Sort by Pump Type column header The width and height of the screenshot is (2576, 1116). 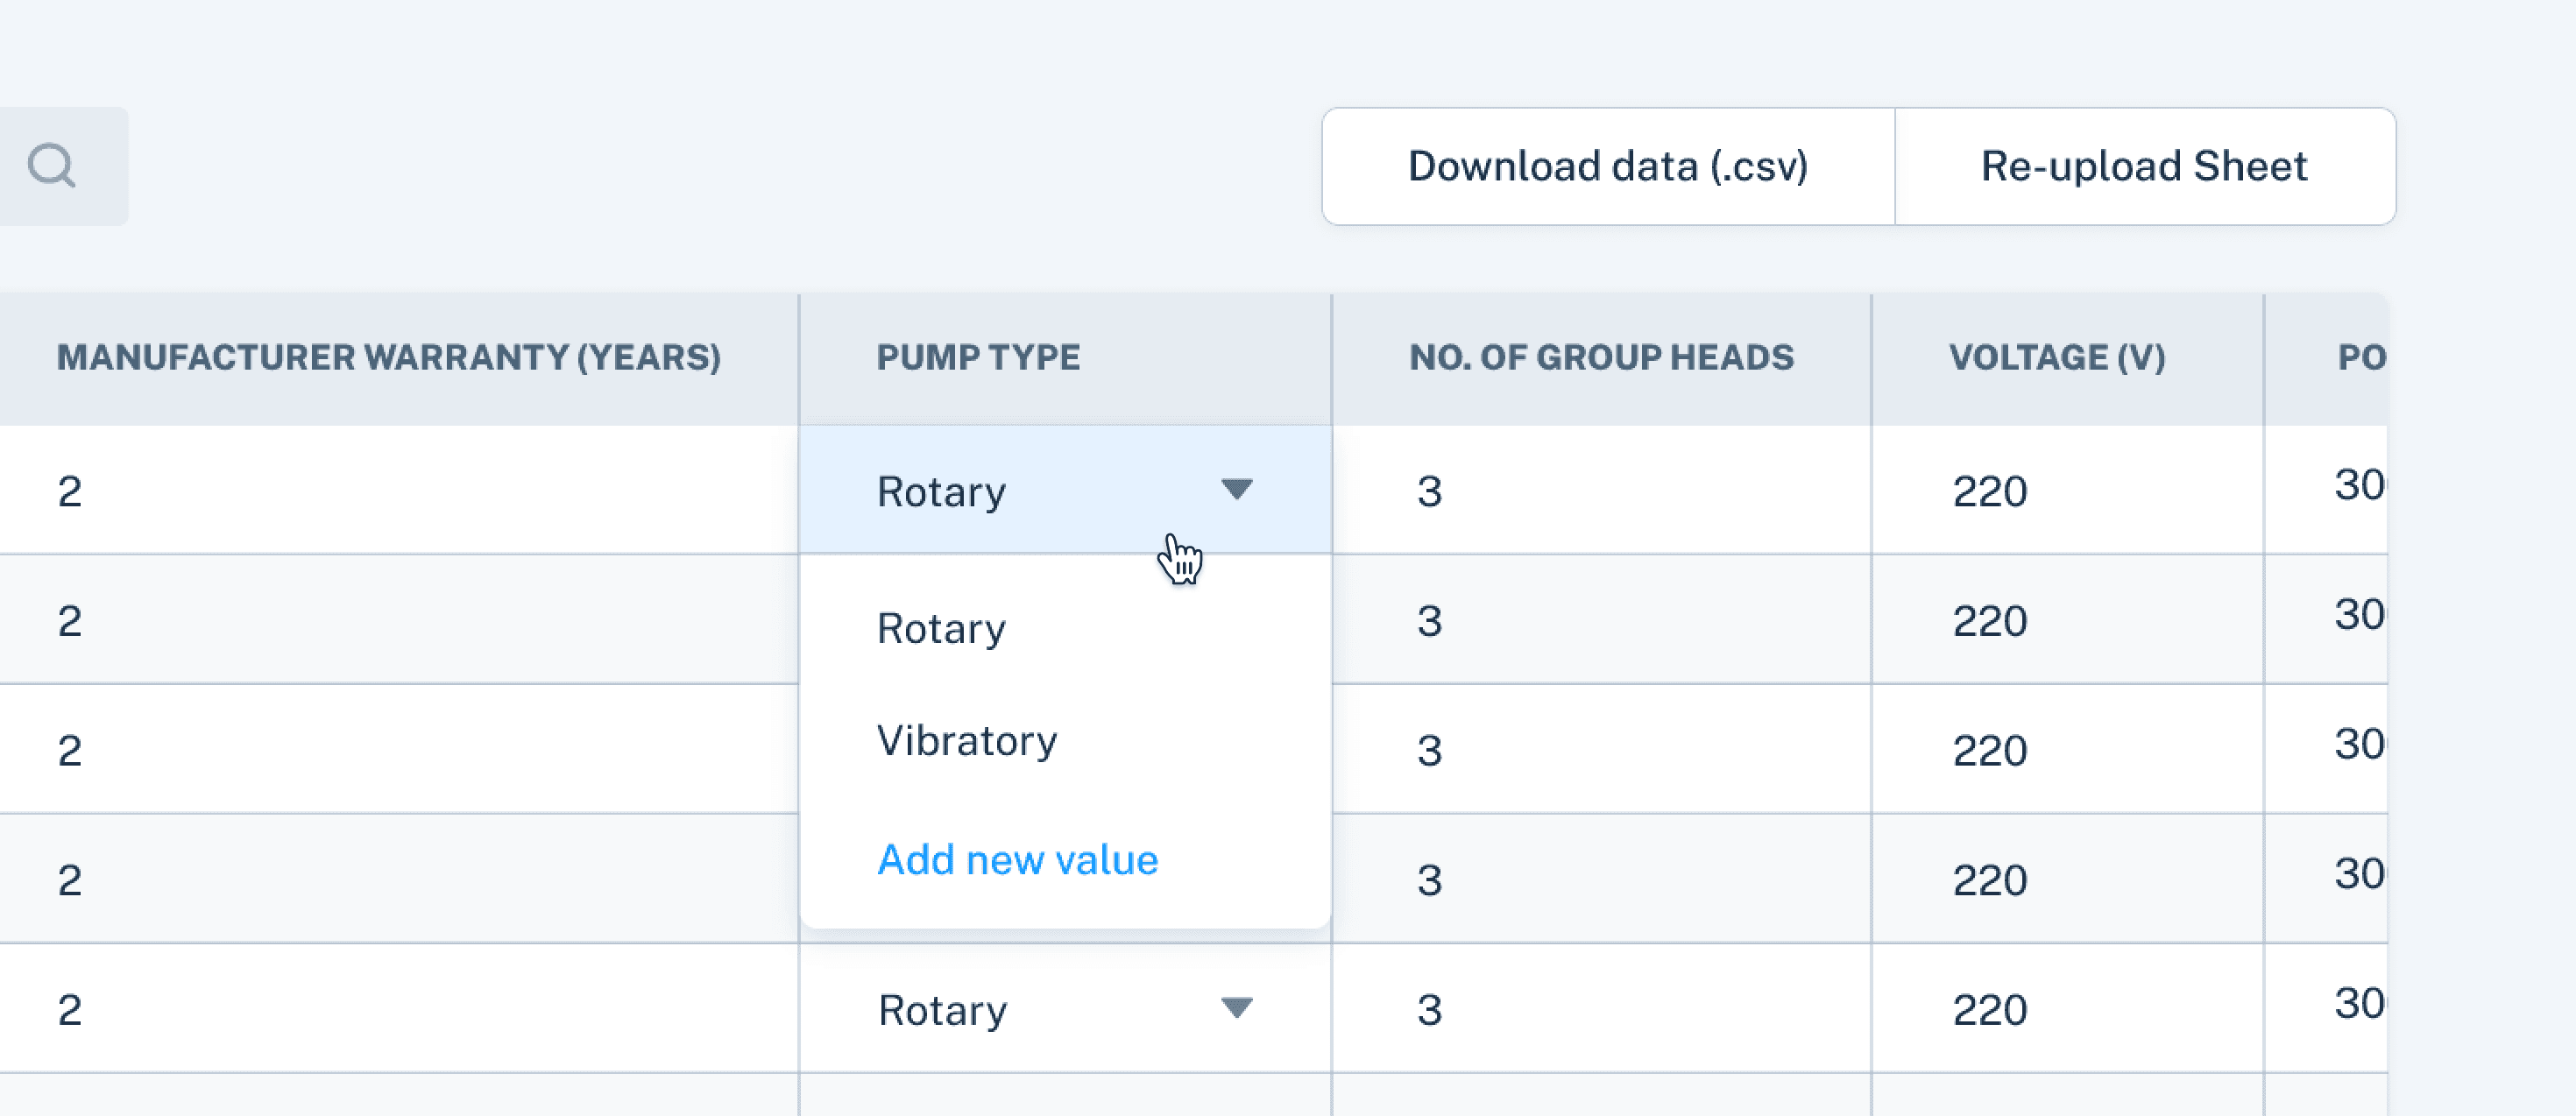(x=977, y=358)
